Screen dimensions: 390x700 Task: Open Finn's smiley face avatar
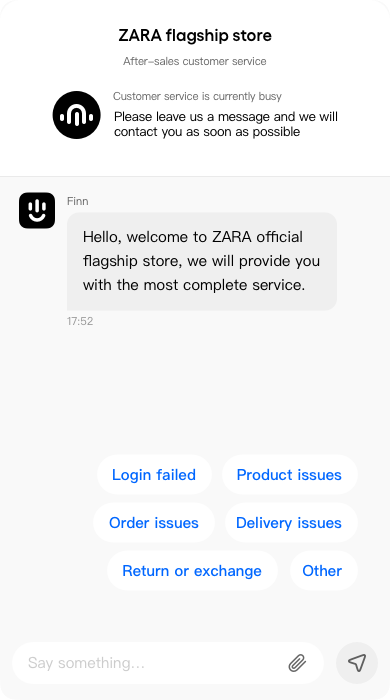point(37,210)
